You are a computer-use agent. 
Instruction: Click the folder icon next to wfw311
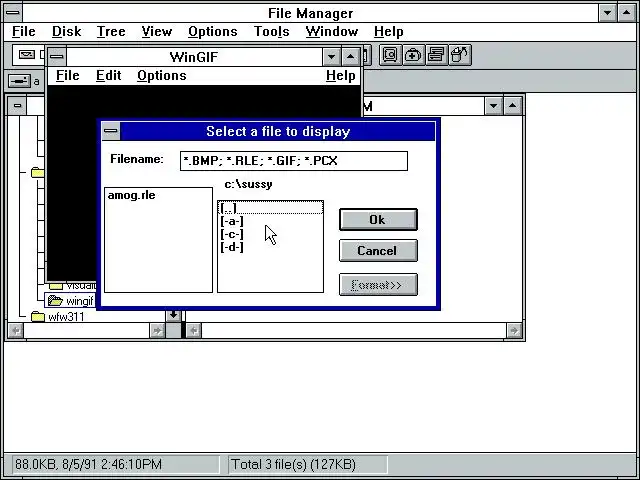(x=38, y=316)
